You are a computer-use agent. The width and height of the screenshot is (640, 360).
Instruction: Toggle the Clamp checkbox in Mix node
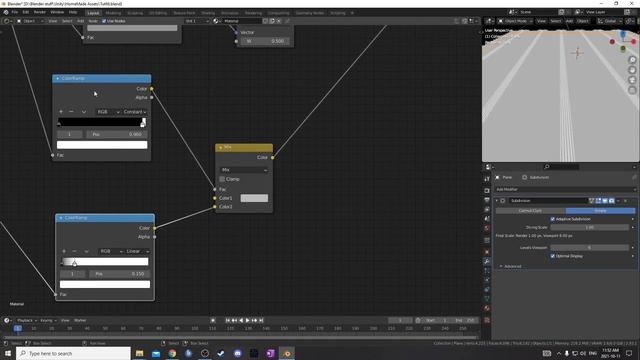222,179
